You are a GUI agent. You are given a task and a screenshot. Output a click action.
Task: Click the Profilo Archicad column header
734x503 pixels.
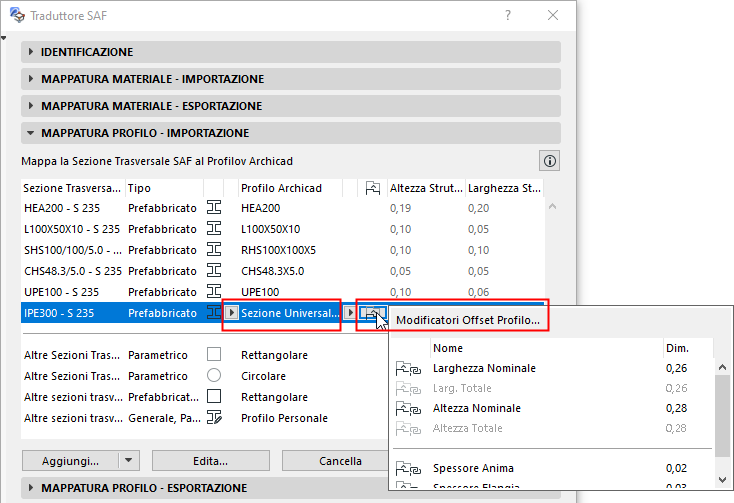pyautogui.click(x=290, y=188)
